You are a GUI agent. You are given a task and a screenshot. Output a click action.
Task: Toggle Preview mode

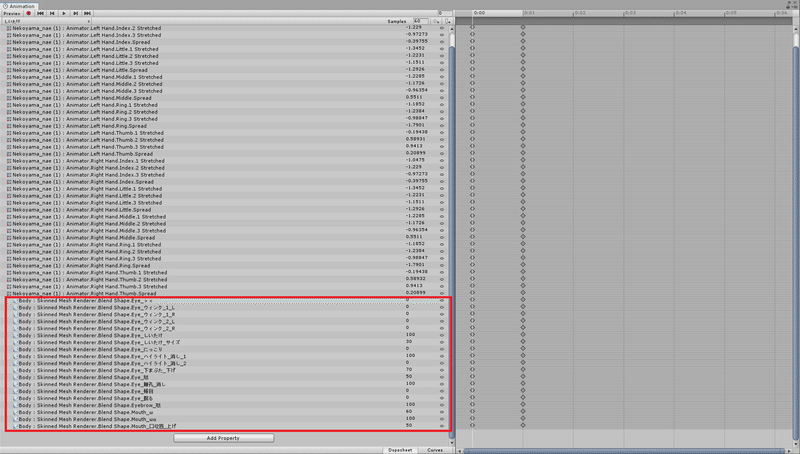tap(12, 13)
